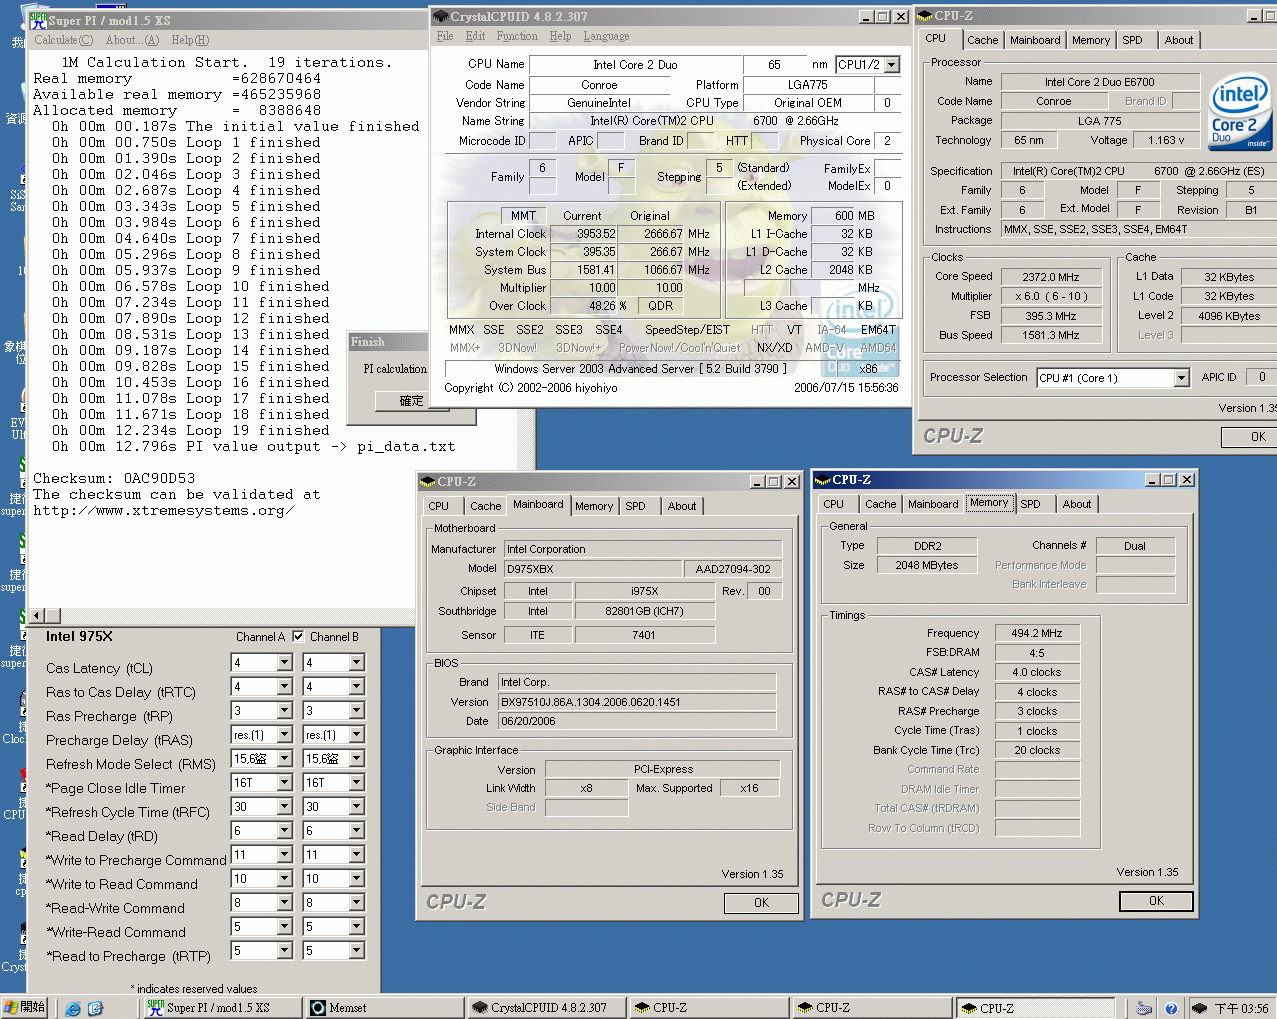Expand Refresh Cycle Time Channel A dropdown
1277x1019 pixels.
[285, 807]
